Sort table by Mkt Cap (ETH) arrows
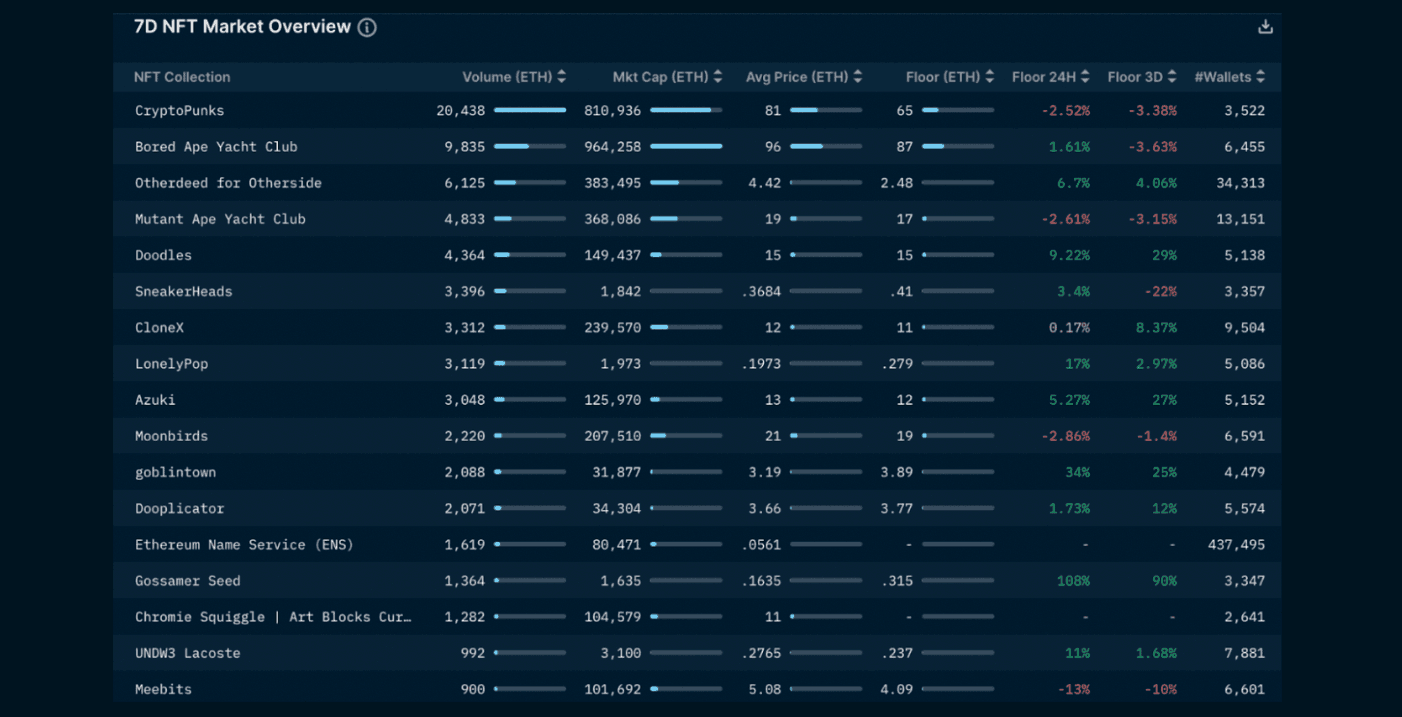Image resolution: width=1402 pixels, height=717 pixels. point(718,77)
